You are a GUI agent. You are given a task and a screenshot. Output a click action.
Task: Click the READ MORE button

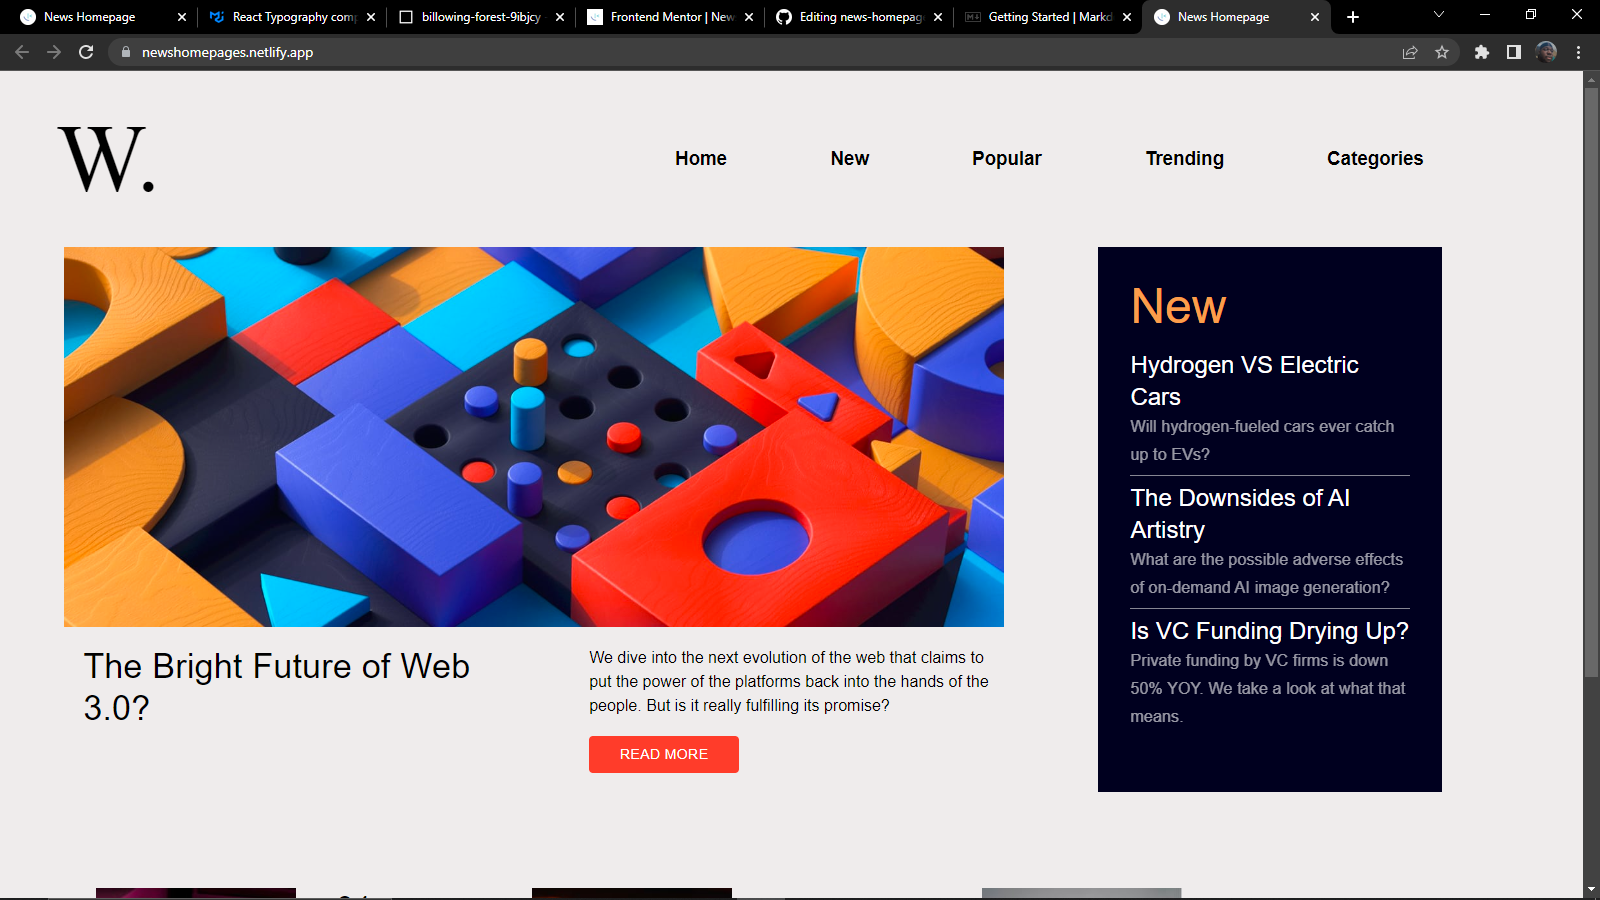pos(663,754)
